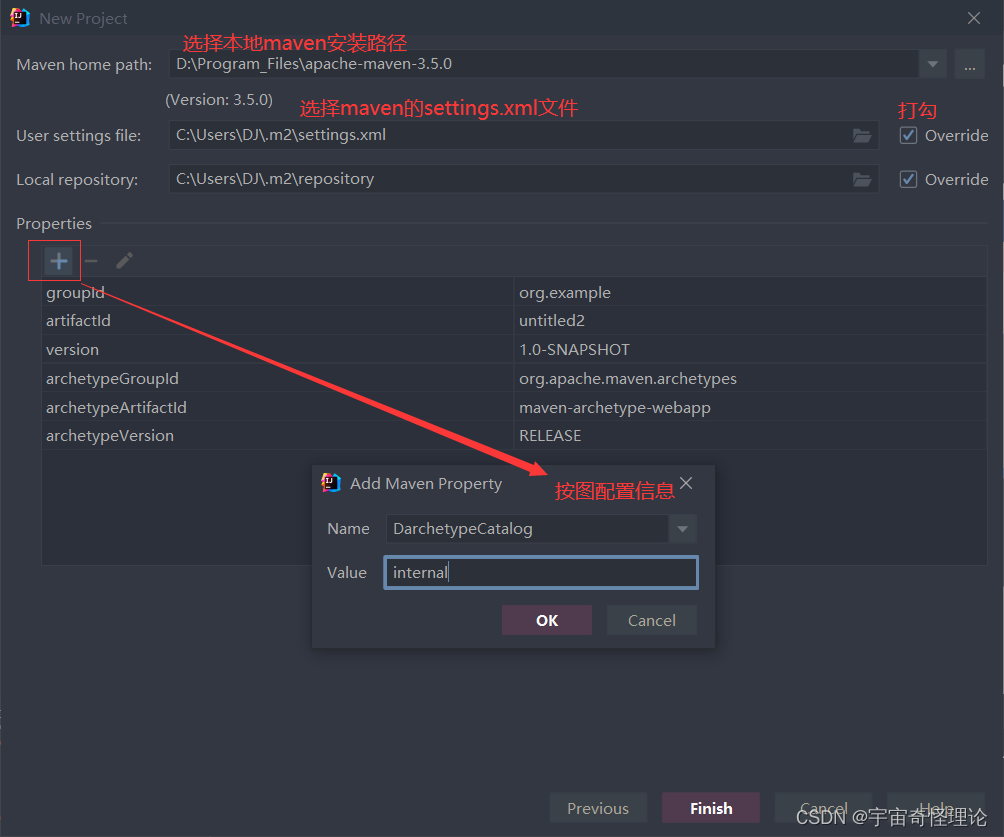Expand the Maven home path dropdown

coord(933,65)
